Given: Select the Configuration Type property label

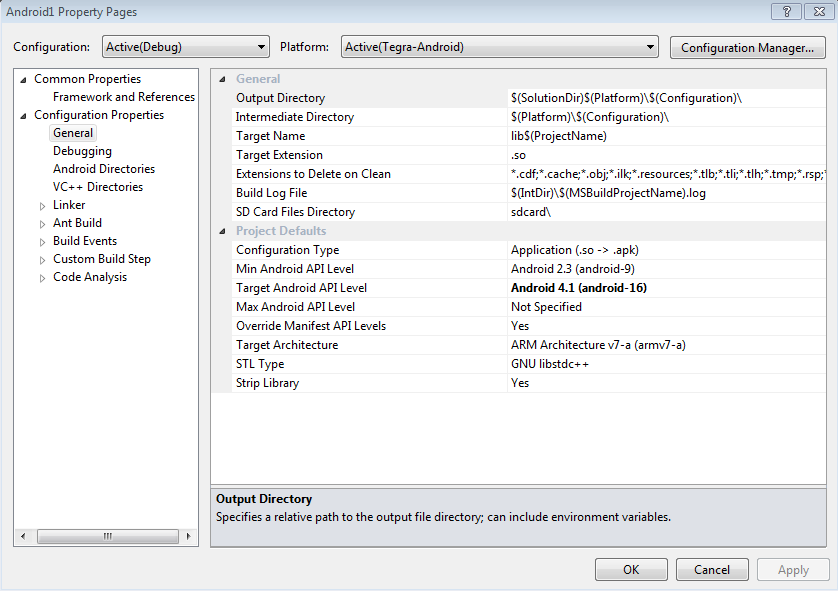Looking at the screenshot, I should [x=288, y=250].
